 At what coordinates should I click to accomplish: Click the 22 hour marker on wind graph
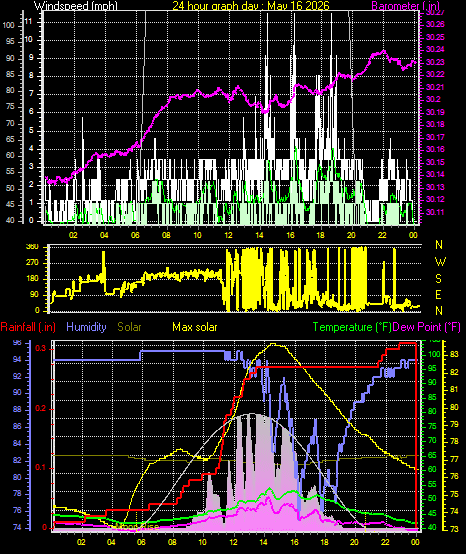[x=383, y=235]
